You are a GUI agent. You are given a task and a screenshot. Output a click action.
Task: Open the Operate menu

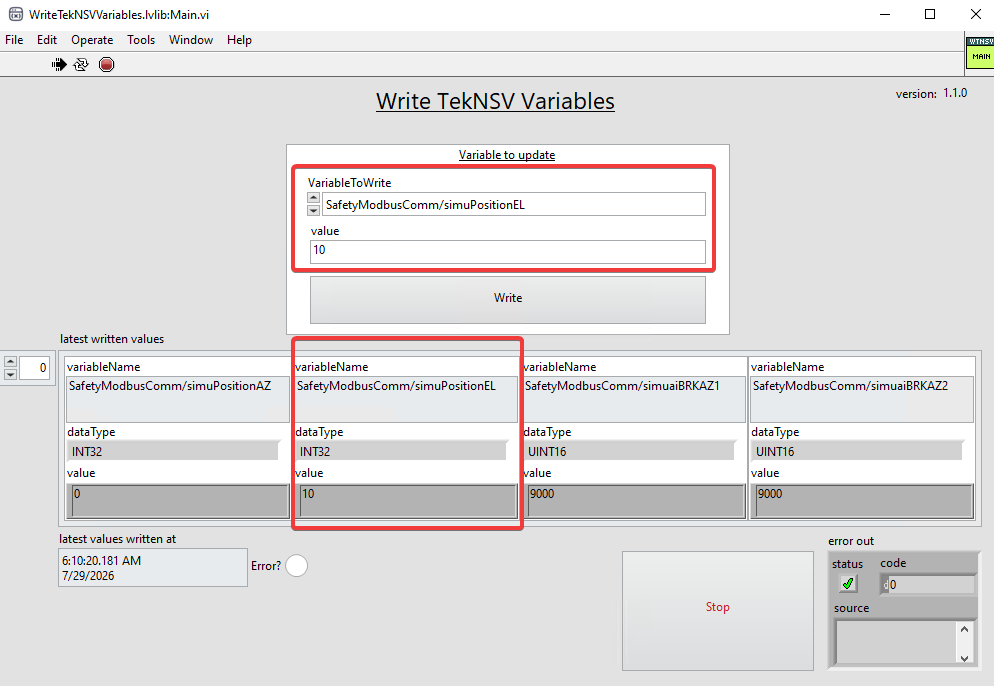[92, 40]
